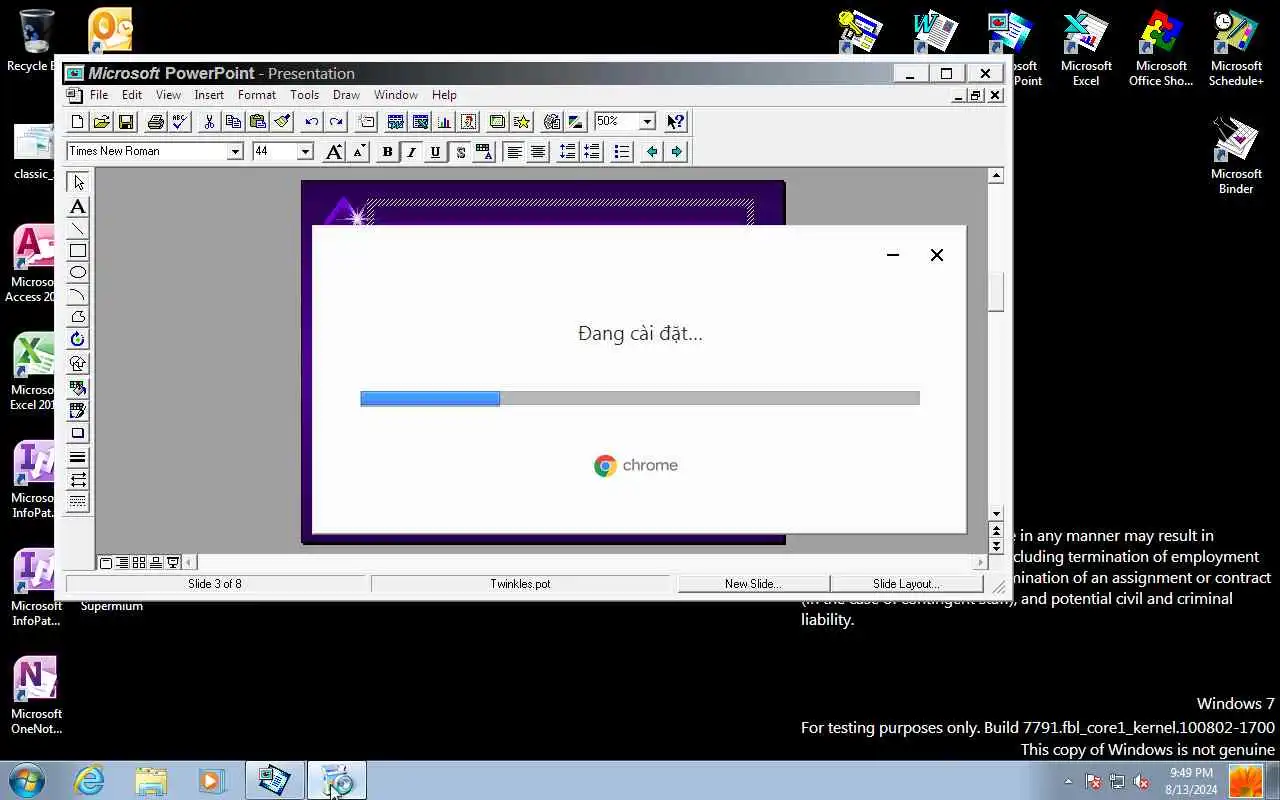Select the Text tool letter A in drawing toolbar
This screenshot has height=800, width=1280.
(78, 207)
